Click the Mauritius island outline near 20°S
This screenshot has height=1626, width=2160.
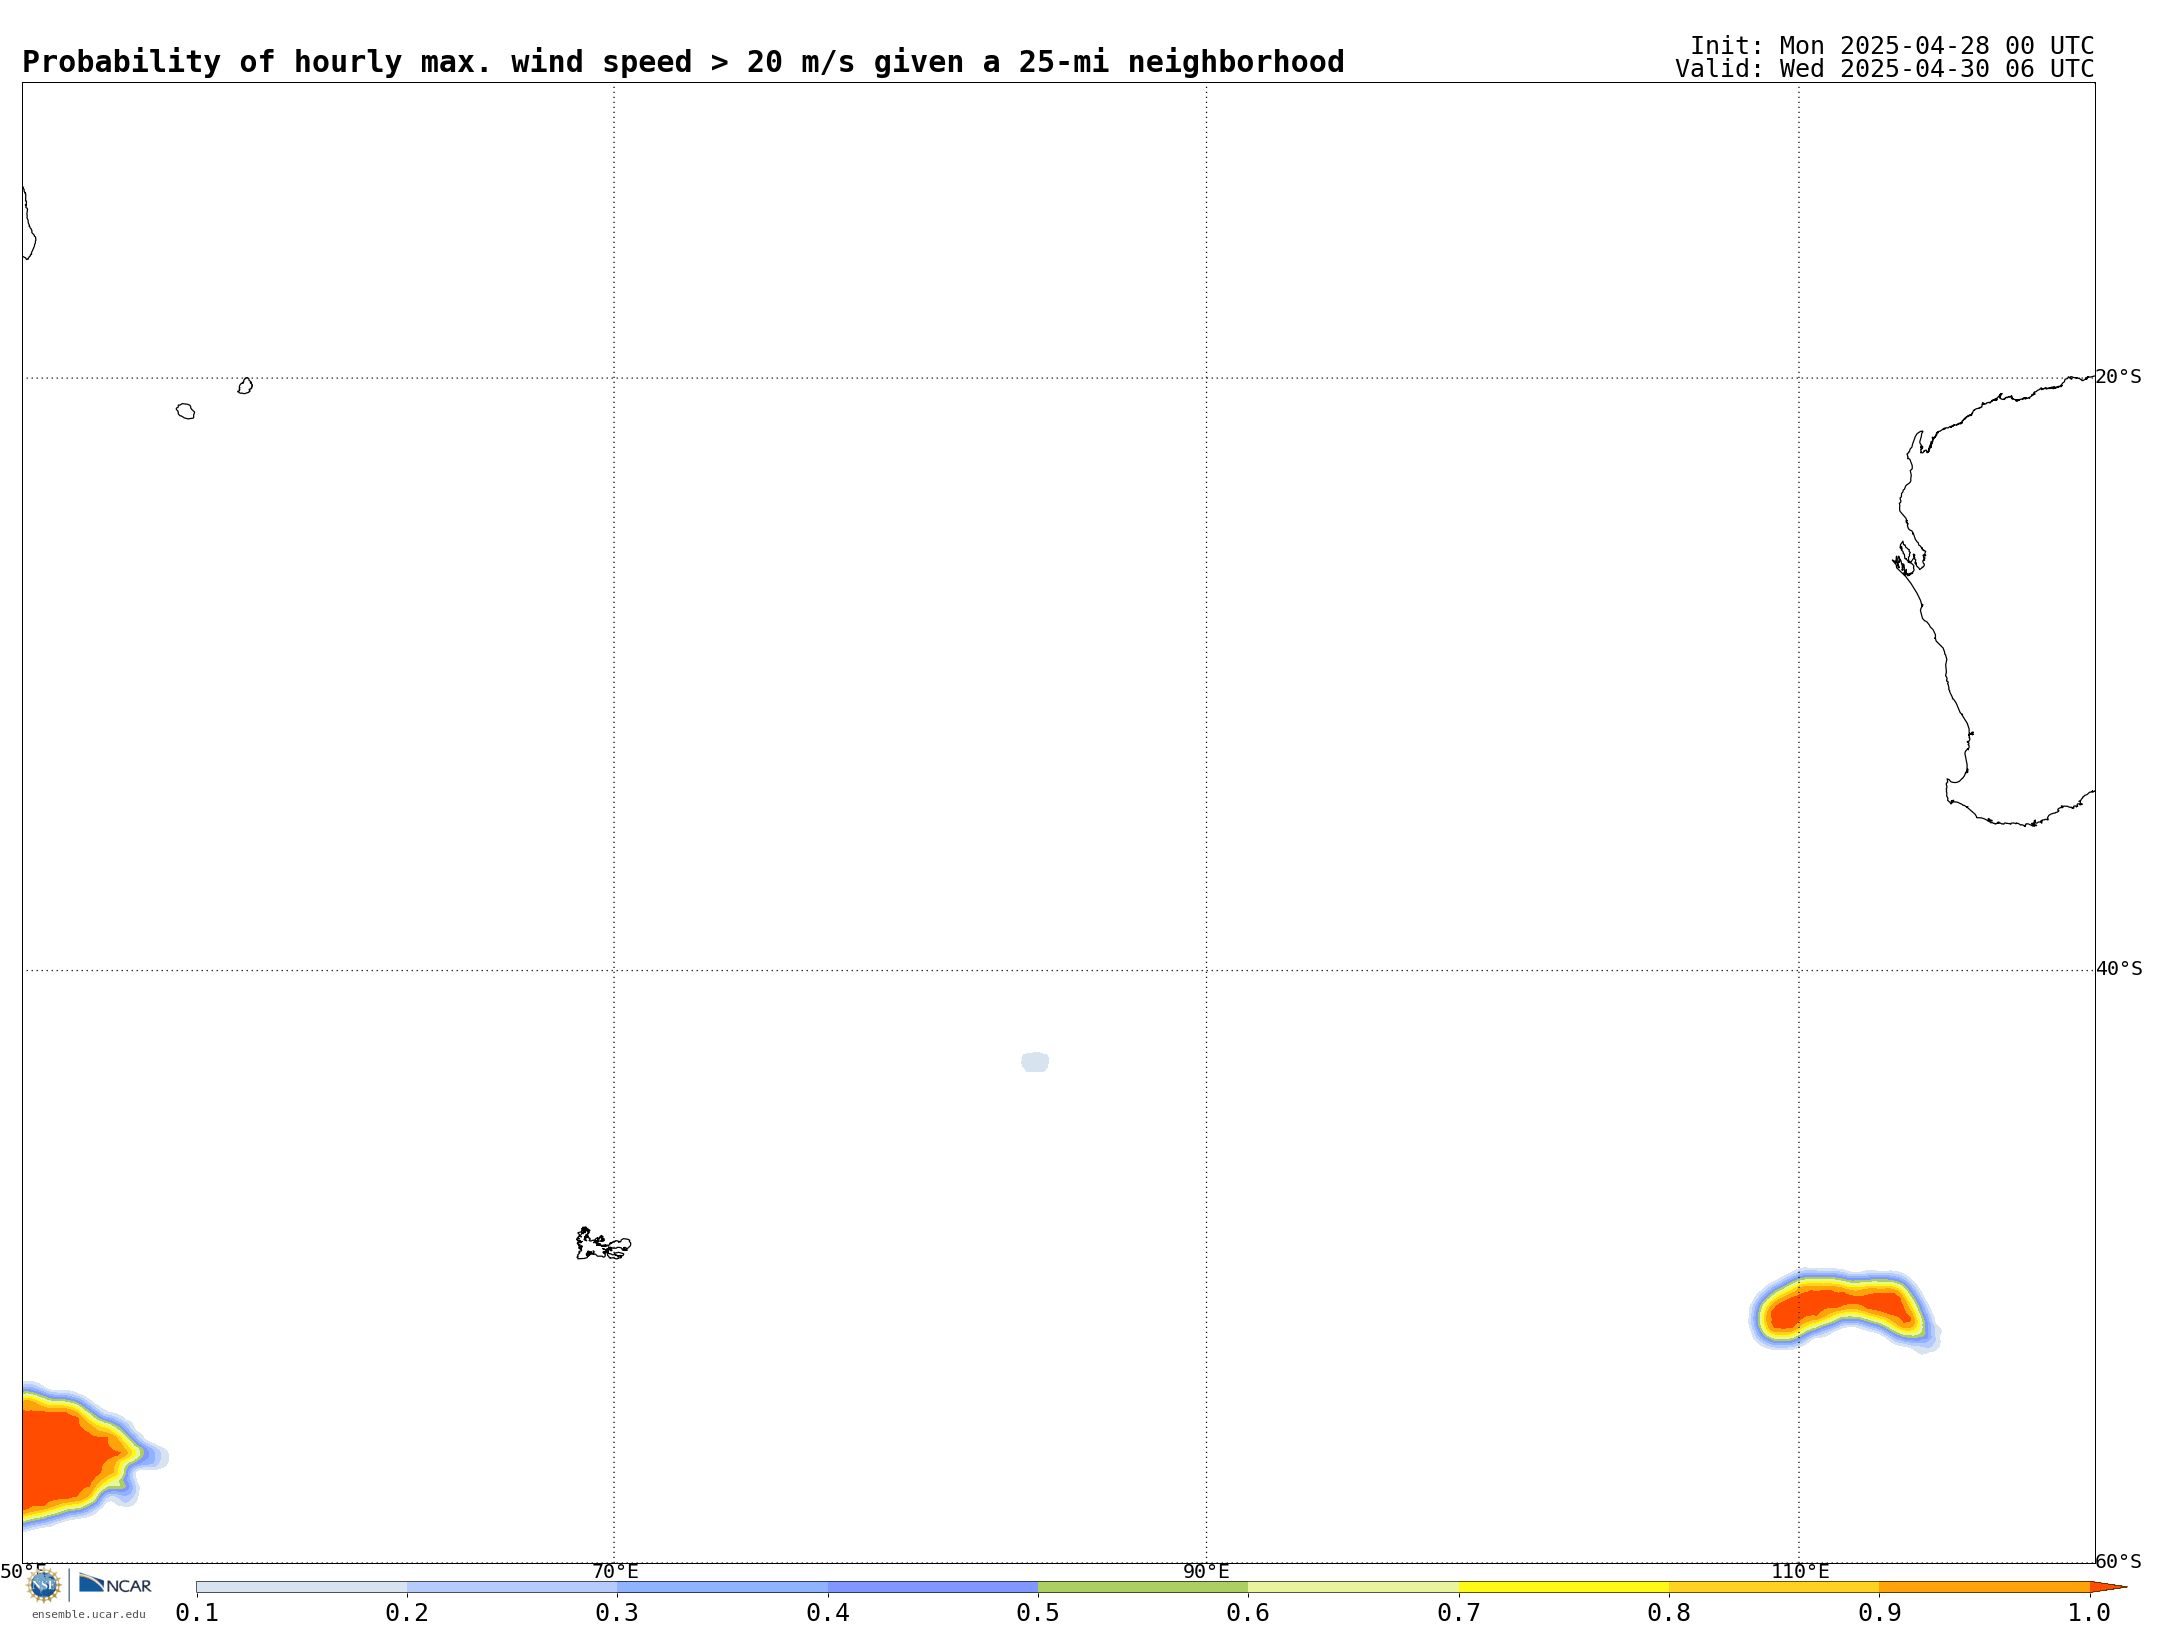point(245,386)
